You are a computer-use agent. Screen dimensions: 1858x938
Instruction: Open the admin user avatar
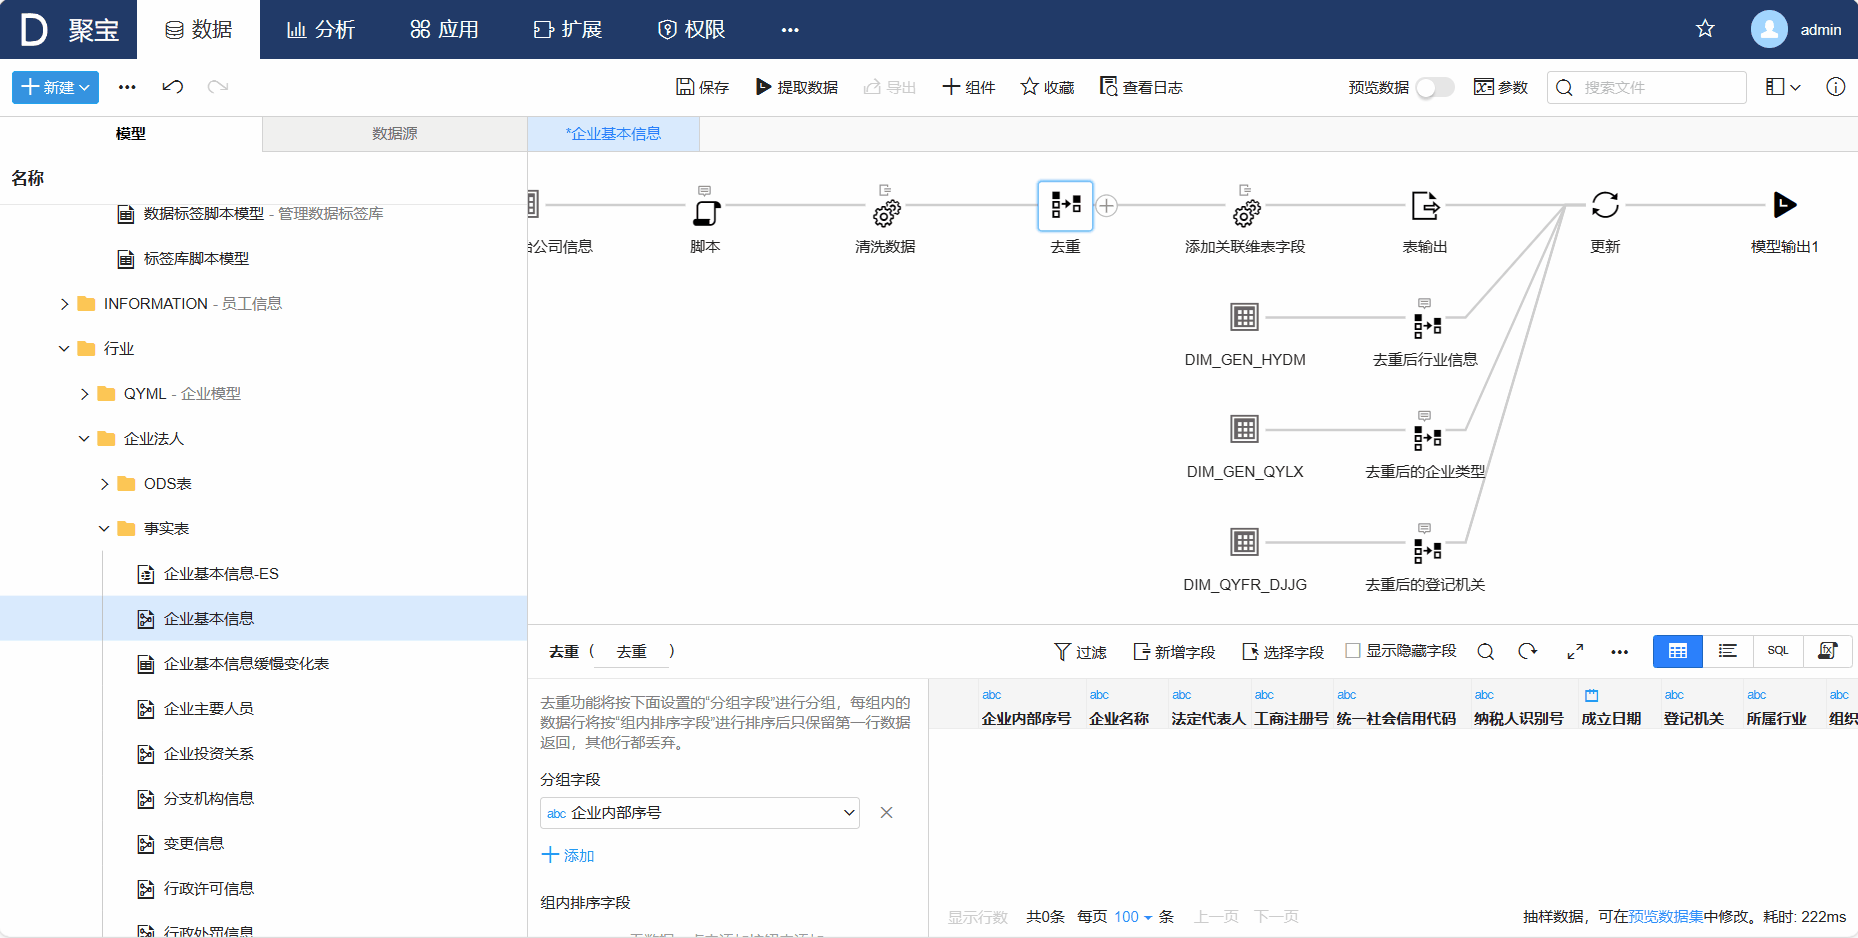click(1769, 29)
